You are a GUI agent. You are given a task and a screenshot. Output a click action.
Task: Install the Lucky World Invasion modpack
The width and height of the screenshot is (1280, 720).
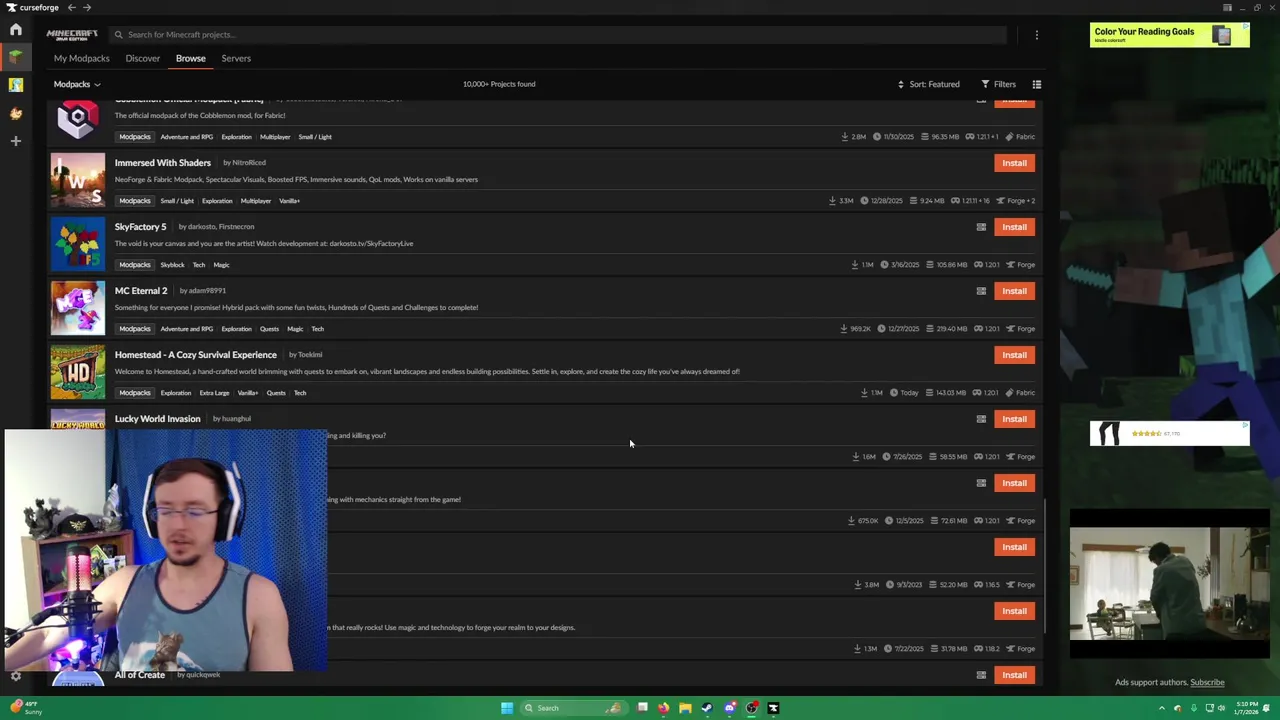pyautogui.click(x=1014, y=419)
